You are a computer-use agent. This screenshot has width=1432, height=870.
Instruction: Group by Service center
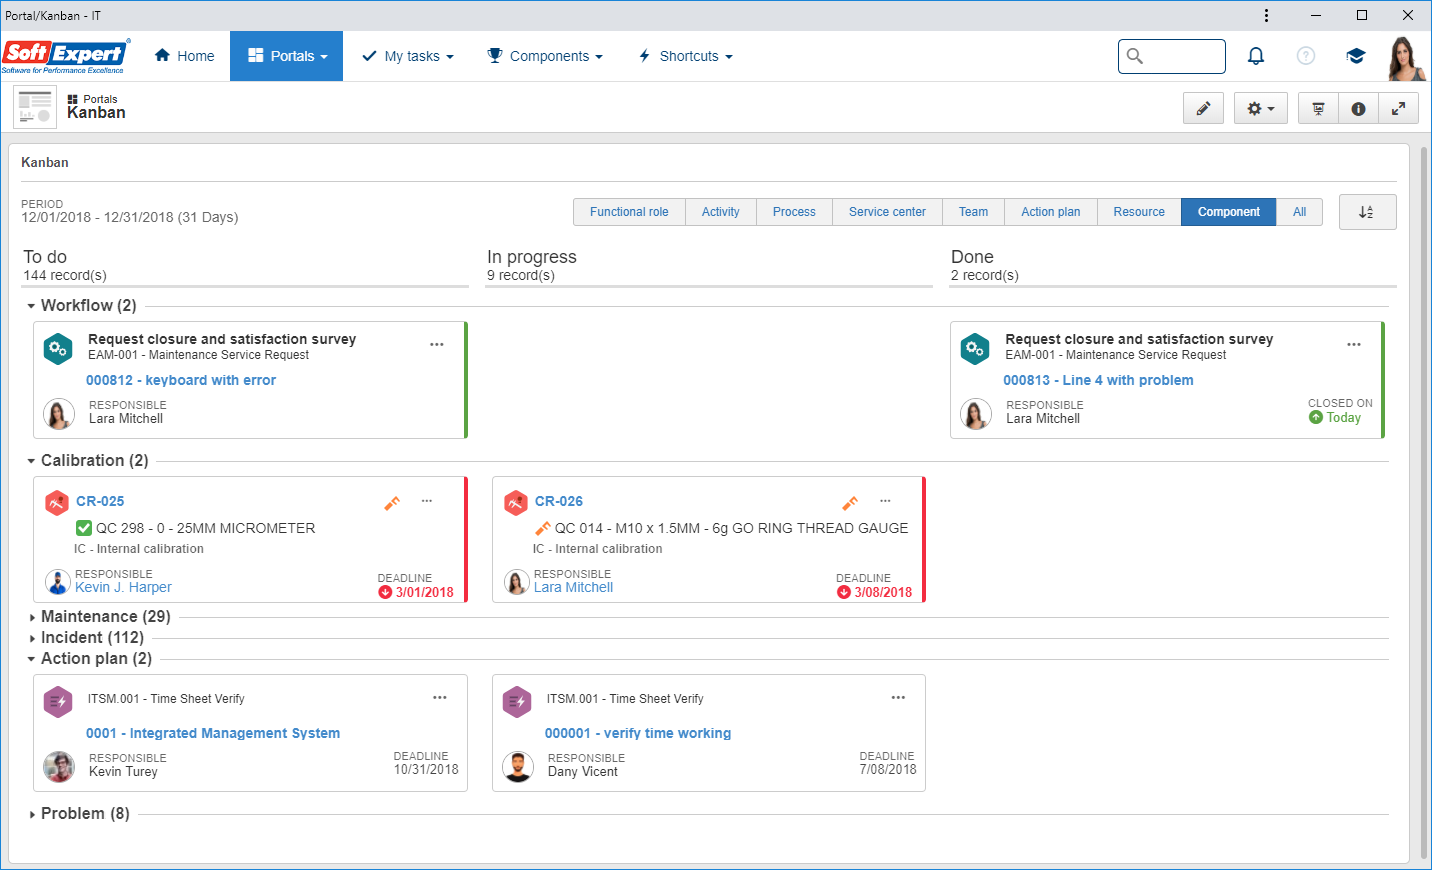pyautogui.click(x=887, y=212)
